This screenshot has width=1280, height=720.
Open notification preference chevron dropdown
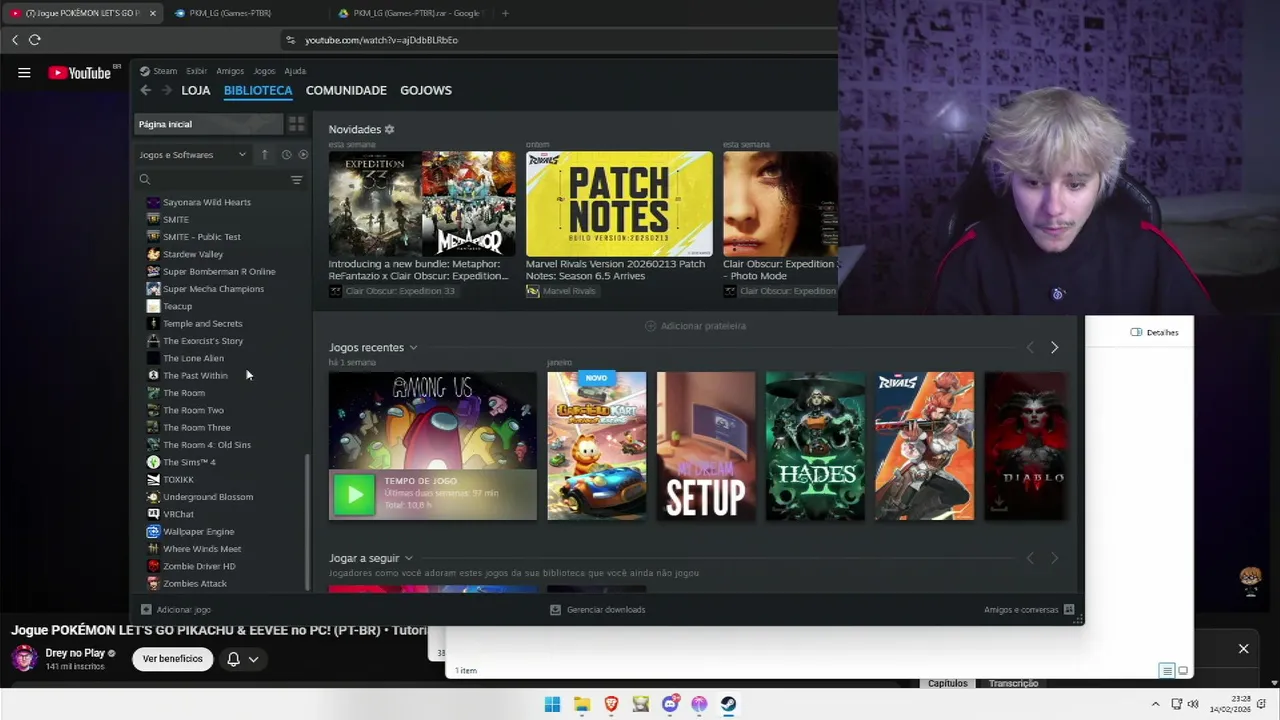click(254, 659)
